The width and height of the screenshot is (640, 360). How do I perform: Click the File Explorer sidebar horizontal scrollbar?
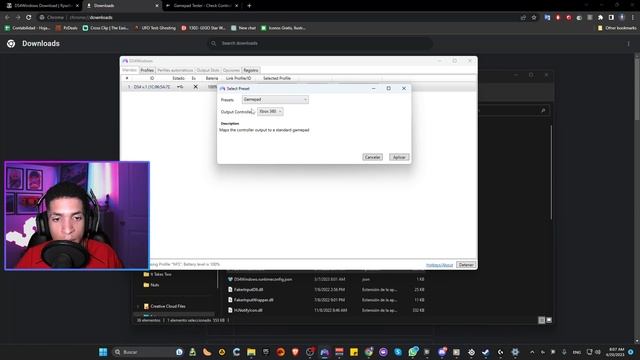pos(173,314)
